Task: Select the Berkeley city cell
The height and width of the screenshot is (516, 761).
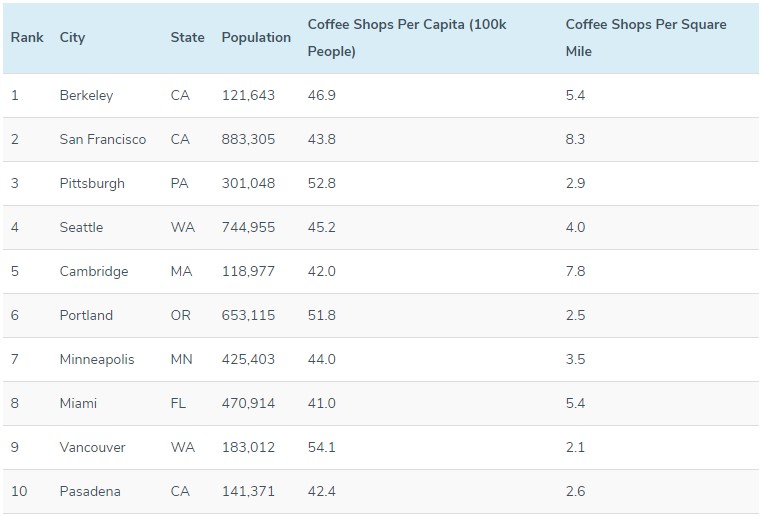Action: click(x=86, y=96)
